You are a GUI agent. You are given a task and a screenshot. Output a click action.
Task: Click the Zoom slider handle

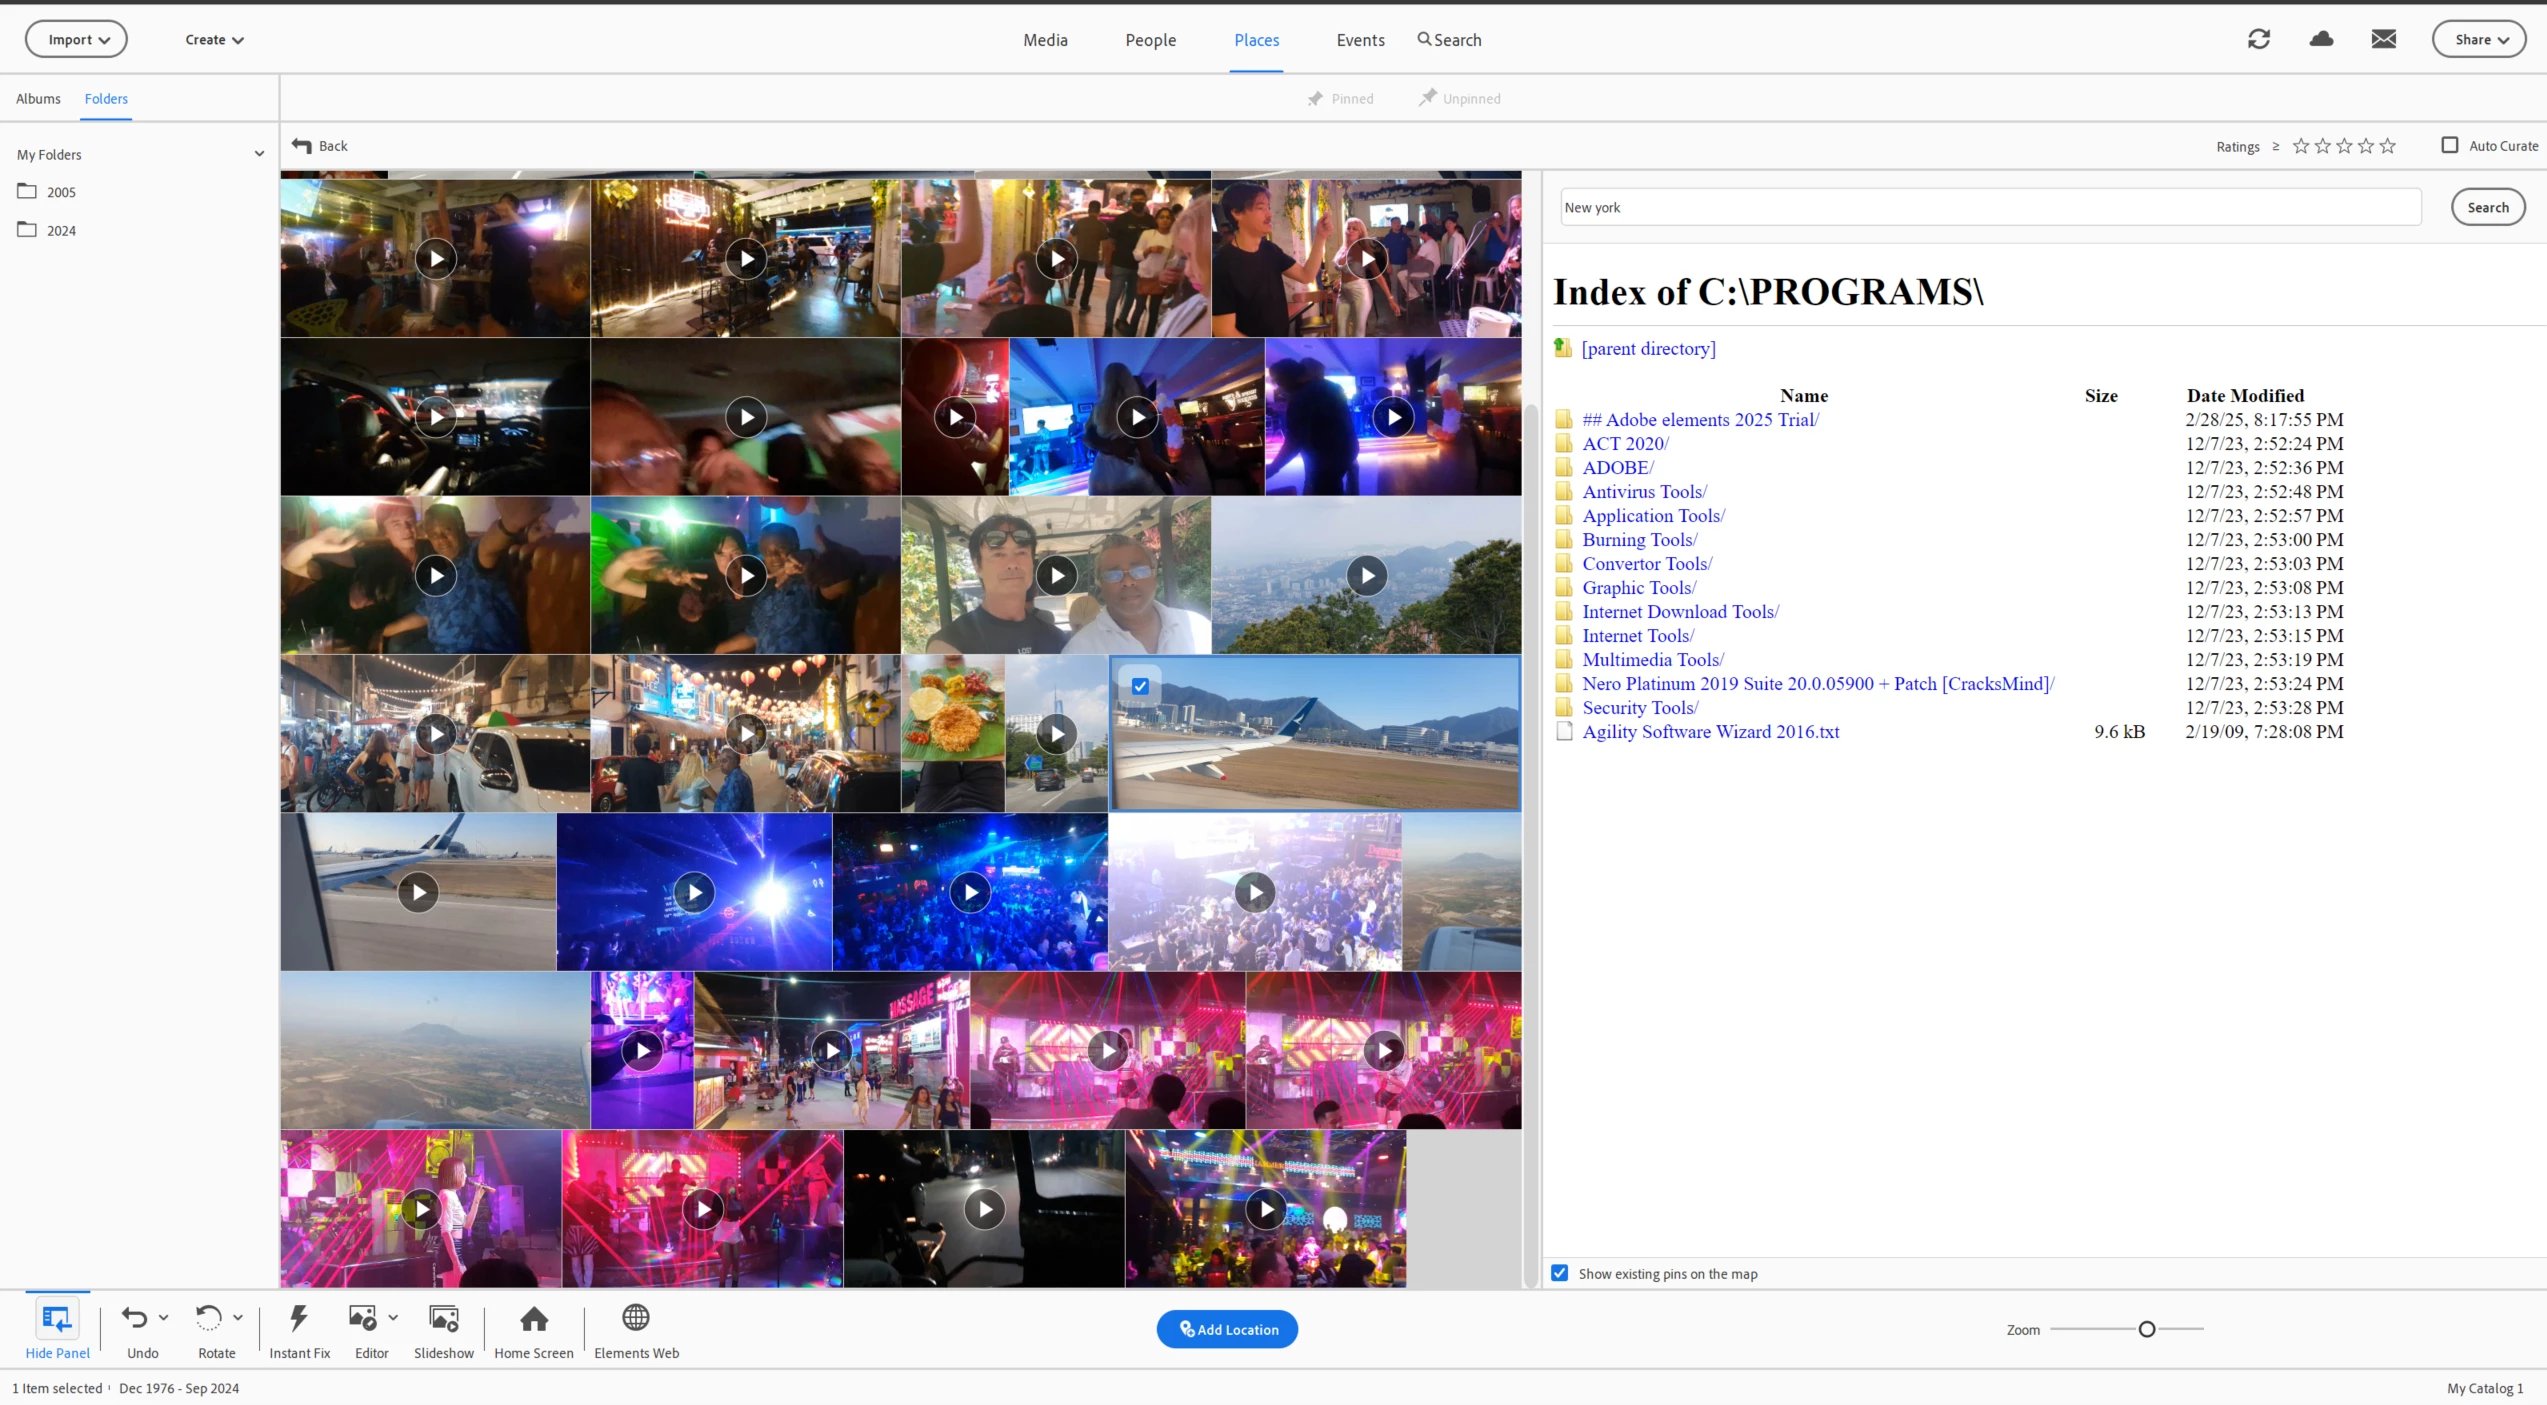(x=2146, y=1329)
